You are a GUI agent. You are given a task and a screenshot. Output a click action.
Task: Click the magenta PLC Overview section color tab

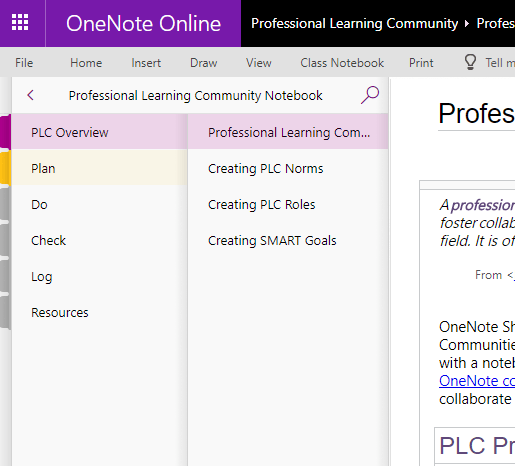(5, 132)
